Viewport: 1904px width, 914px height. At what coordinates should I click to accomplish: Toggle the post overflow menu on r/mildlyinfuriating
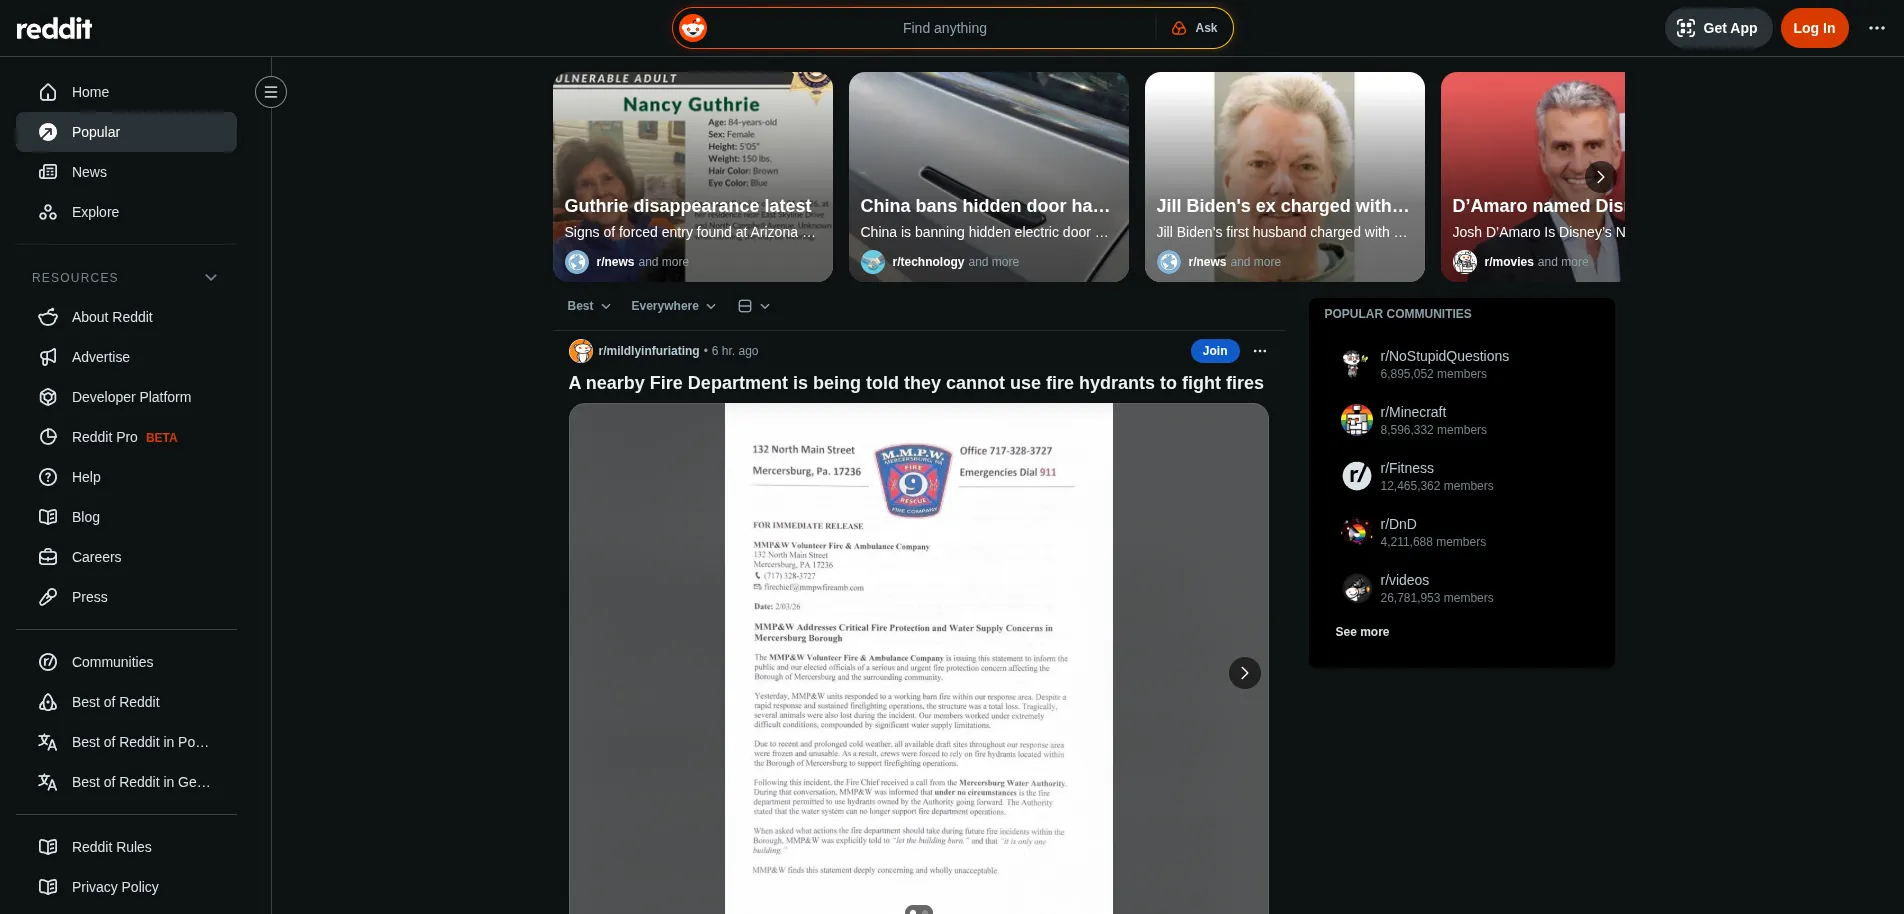point(1259,351)
